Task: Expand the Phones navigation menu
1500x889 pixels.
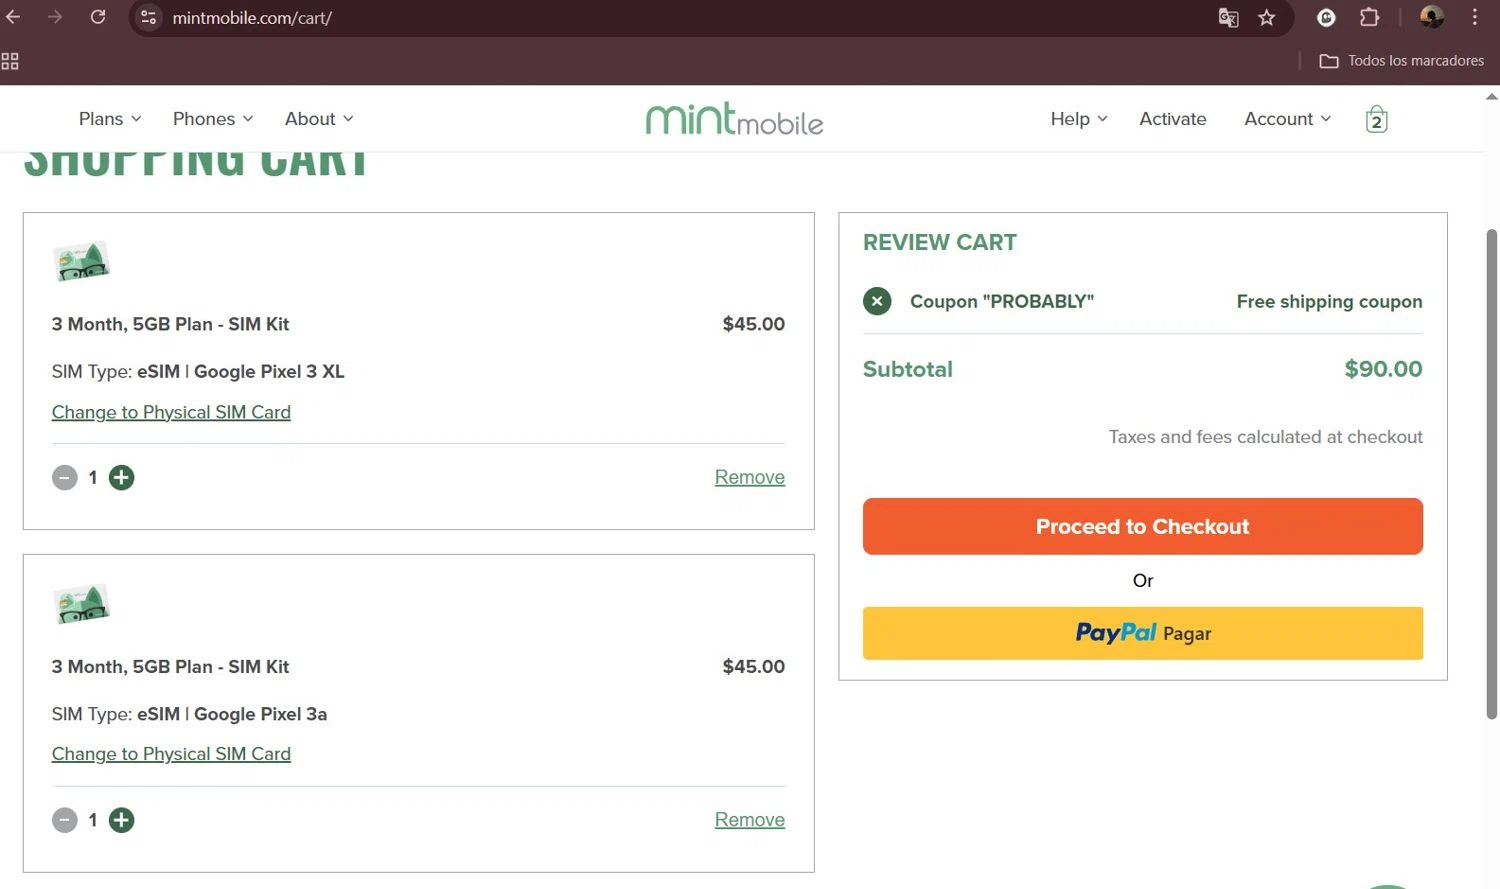Action: click(x=213, y=119)
